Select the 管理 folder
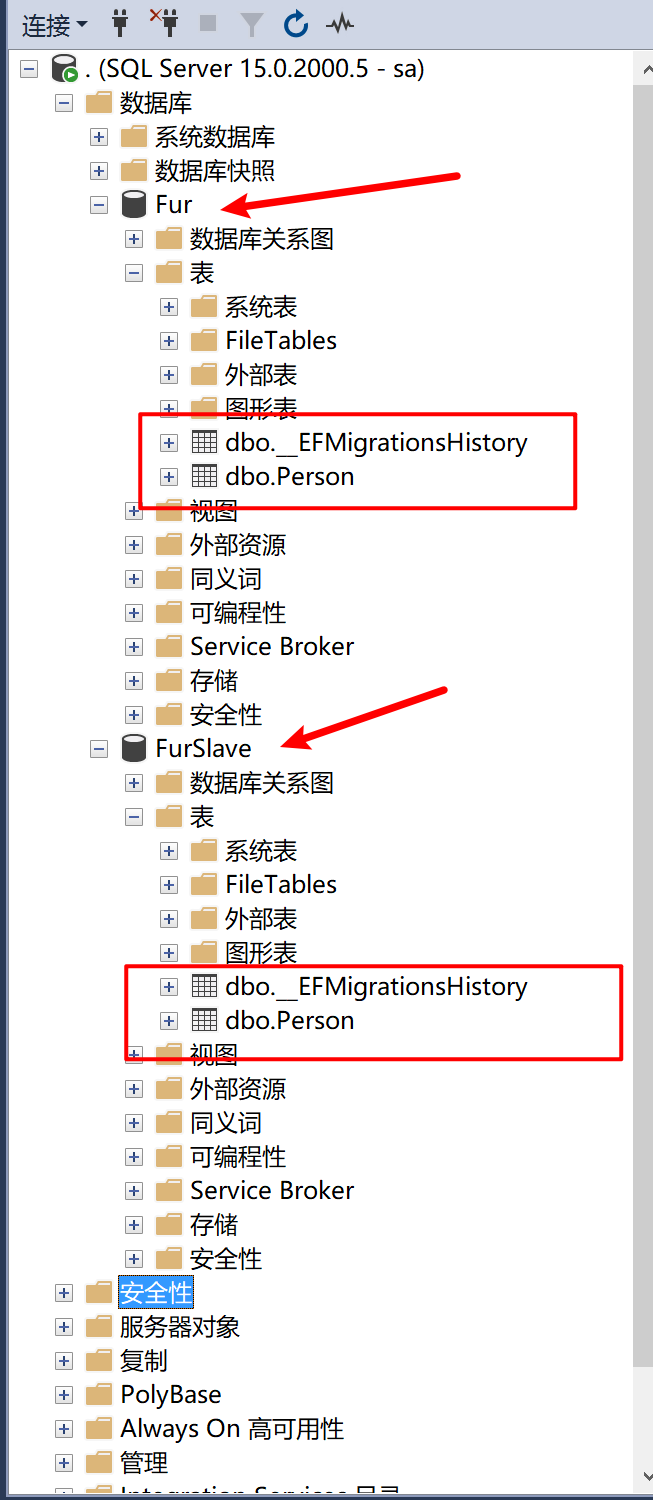653x1500 pixels. click(x=144, y=1463)
